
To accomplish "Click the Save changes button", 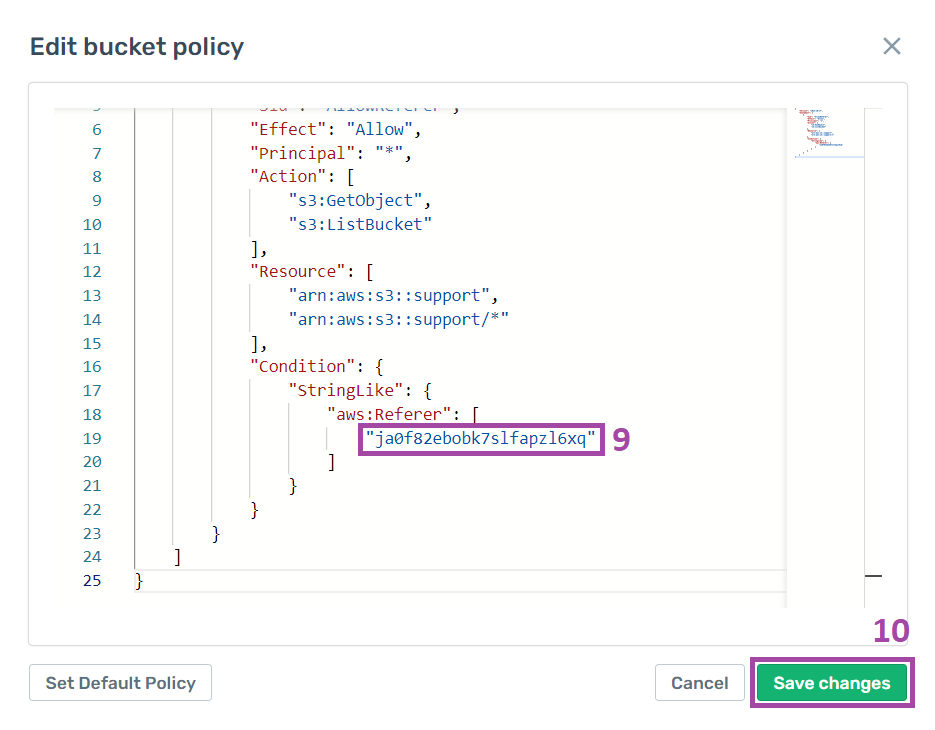I will (x=832, y=683).
